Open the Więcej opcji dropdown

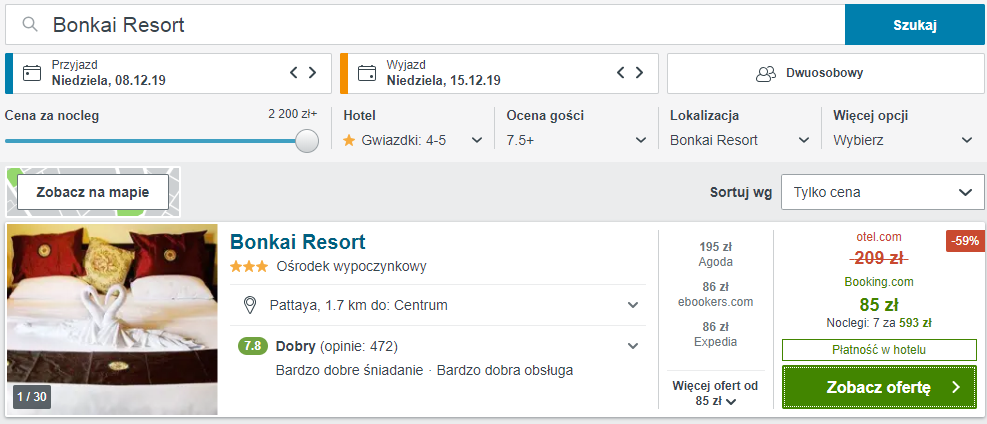[x=903, y=140]
